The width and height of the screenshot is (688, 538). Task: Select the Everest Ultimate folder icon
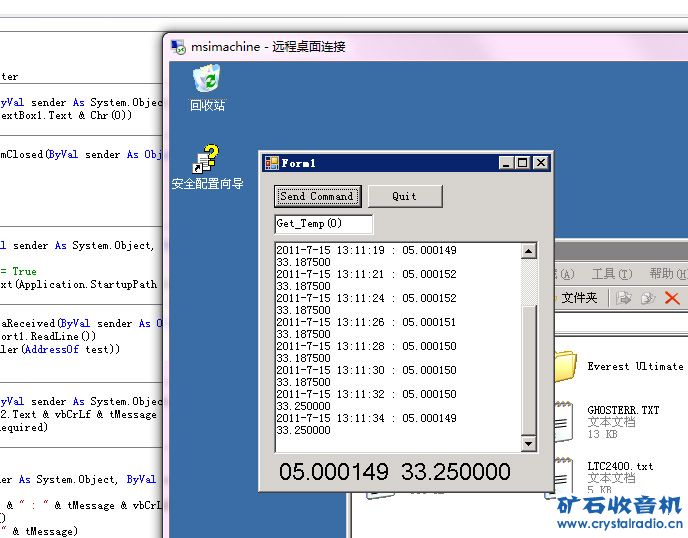pos(566,365)
